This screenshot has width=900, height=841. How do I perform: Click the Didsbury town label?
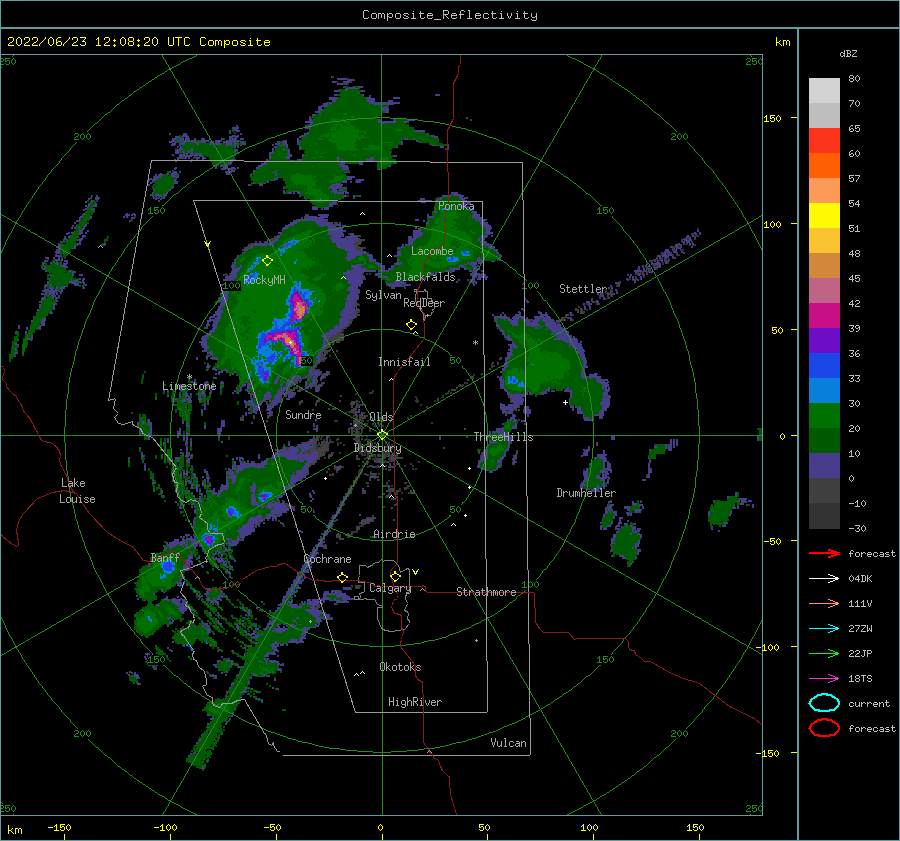(x=377, y=448)
